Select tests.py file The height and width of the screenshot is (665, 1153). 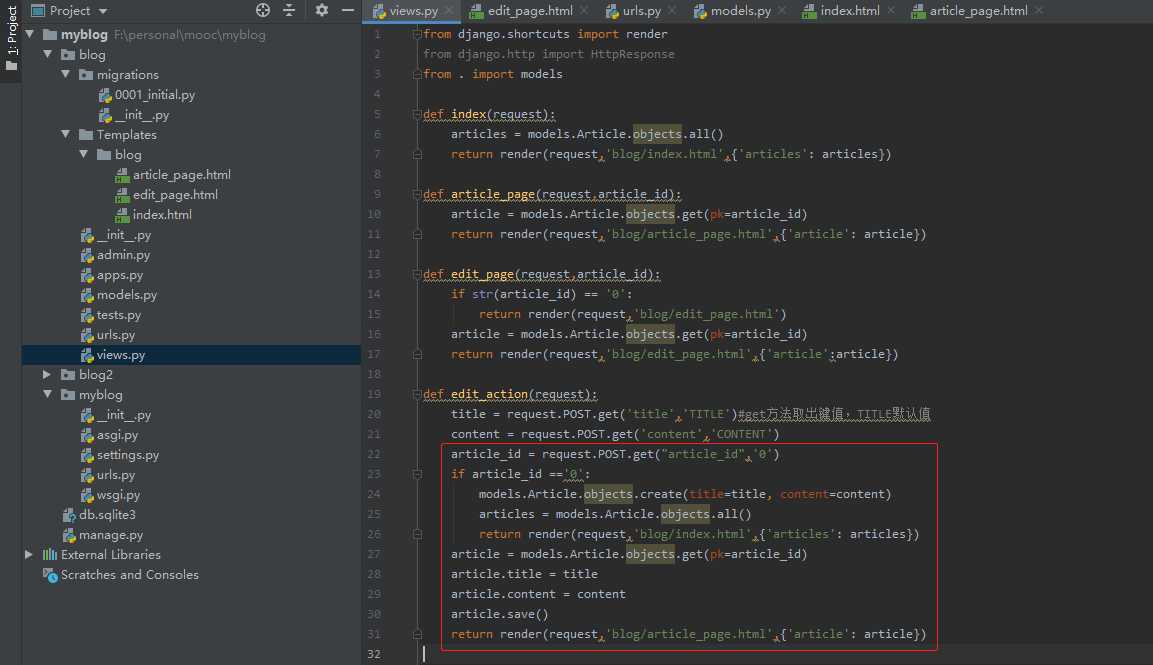tap(118, 314)
